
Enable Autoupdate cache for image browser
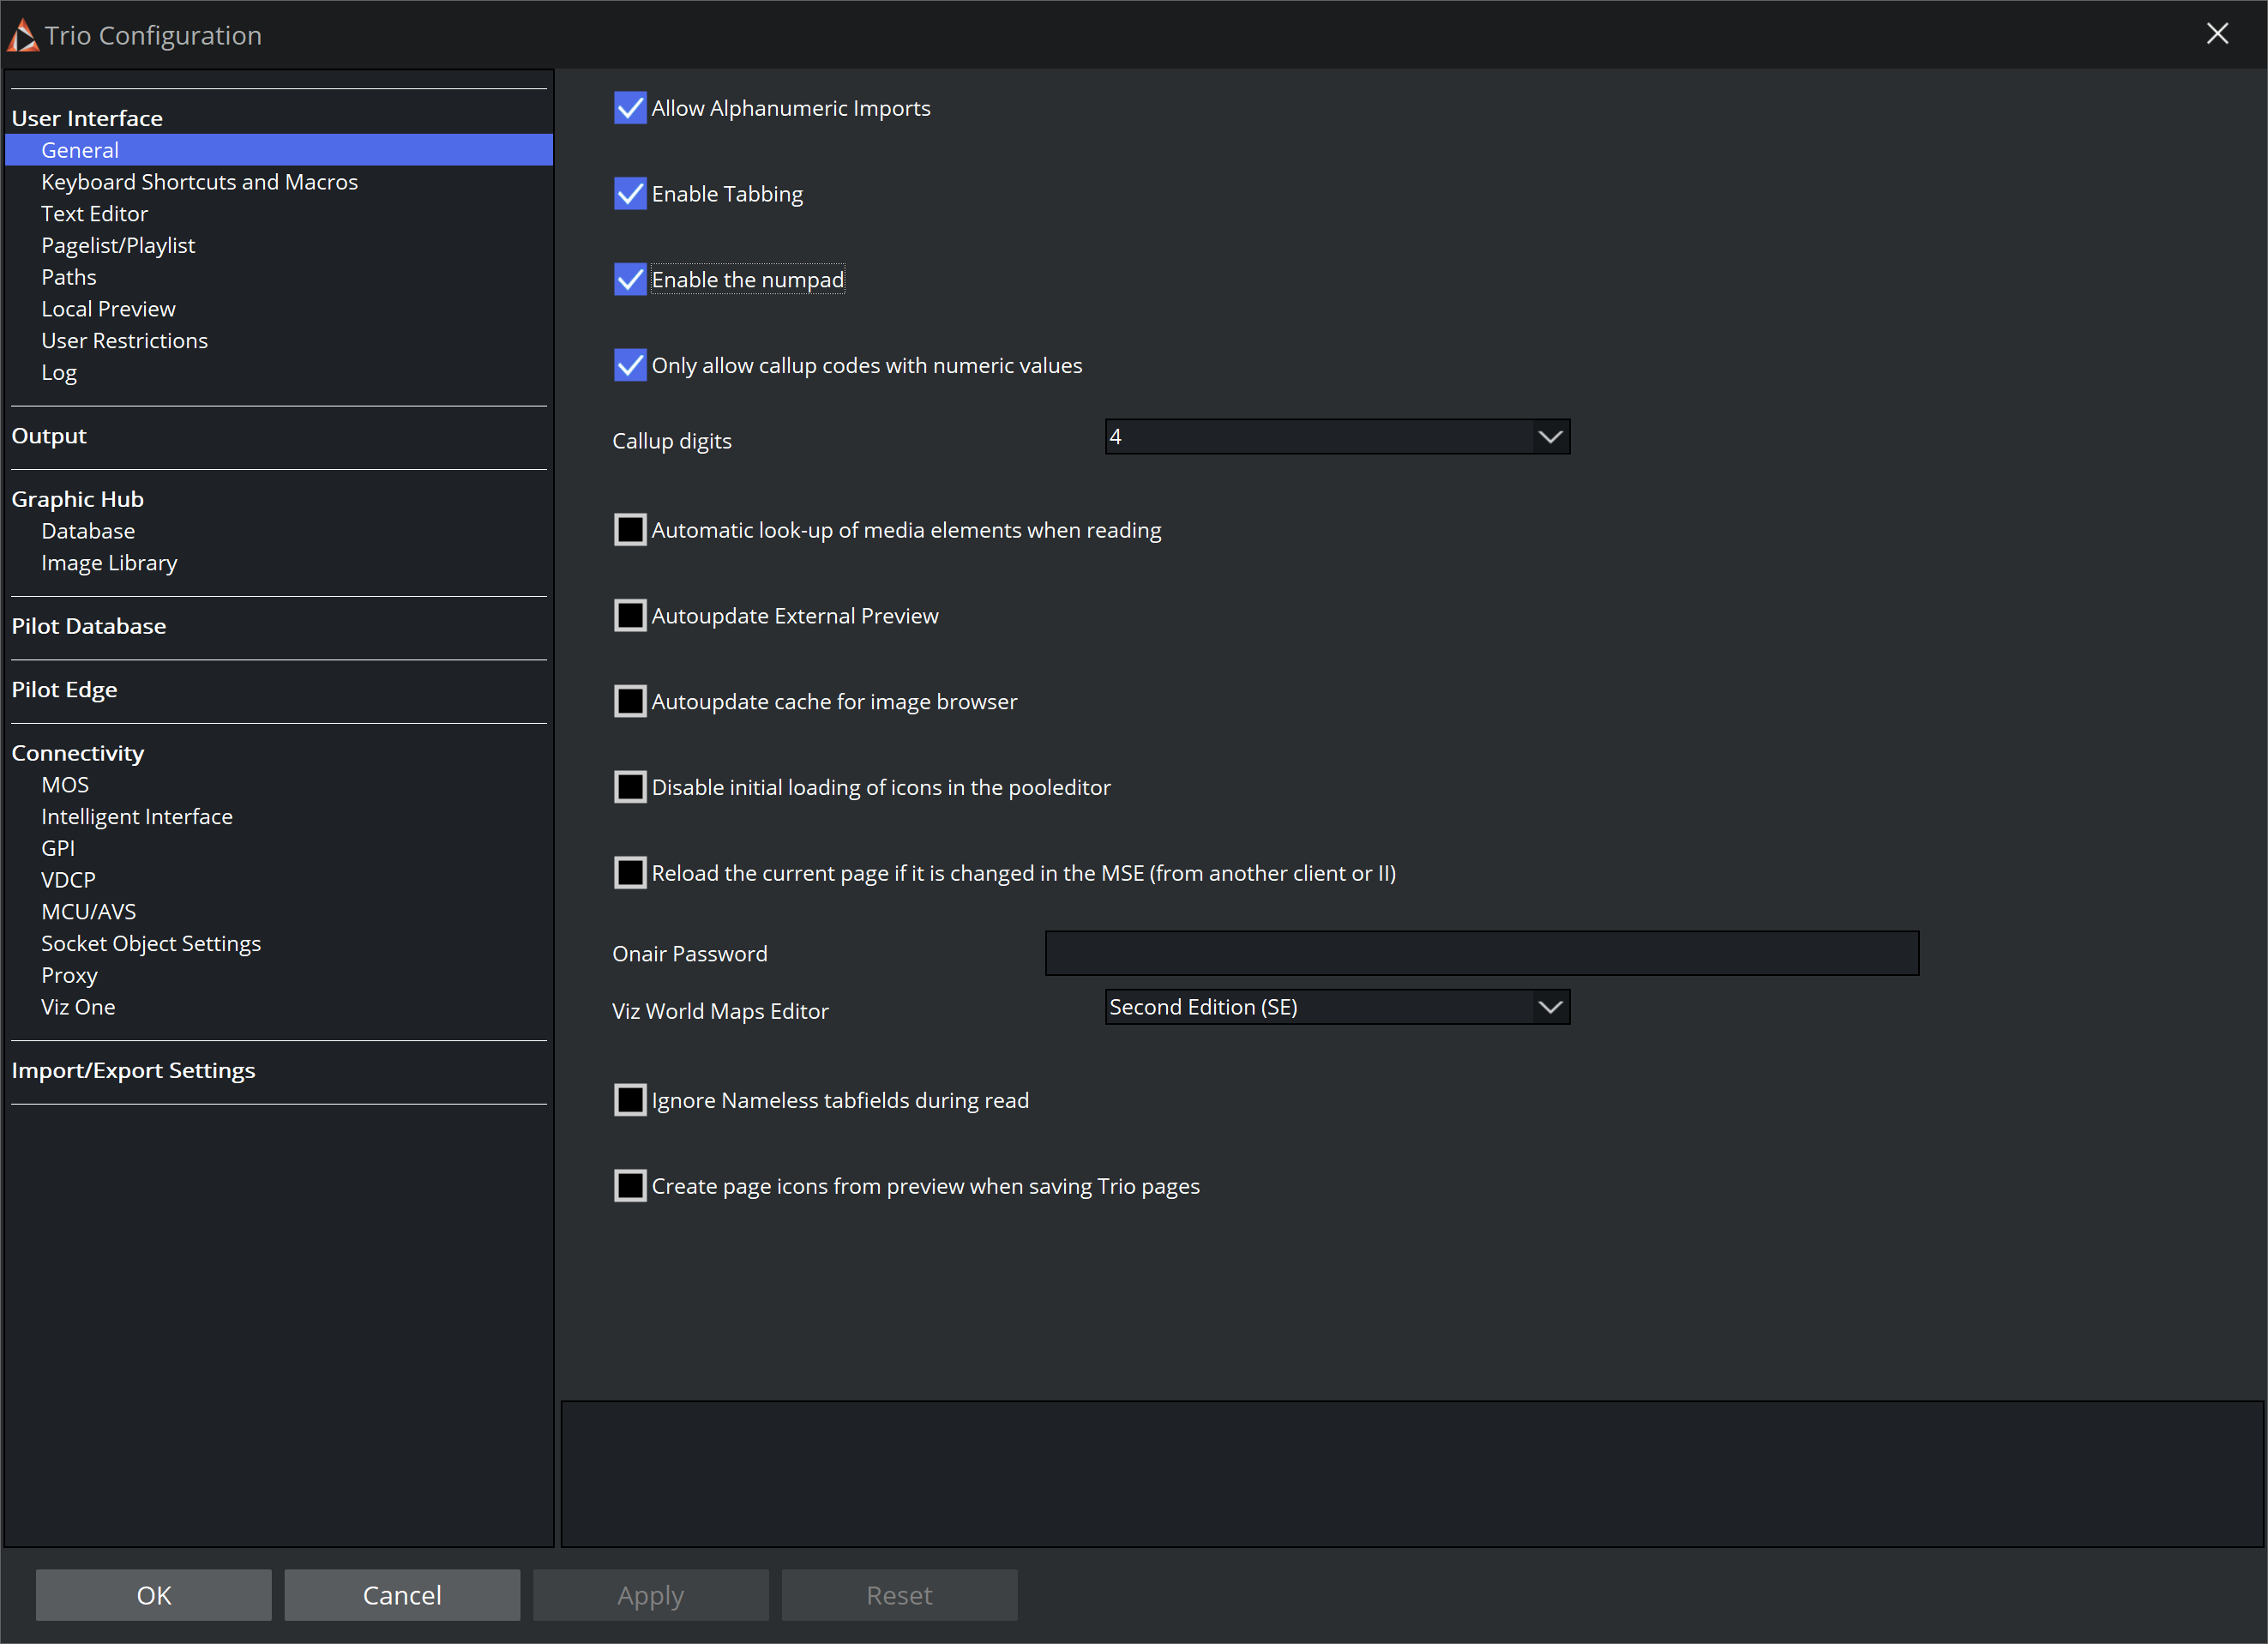pos(630,702)
